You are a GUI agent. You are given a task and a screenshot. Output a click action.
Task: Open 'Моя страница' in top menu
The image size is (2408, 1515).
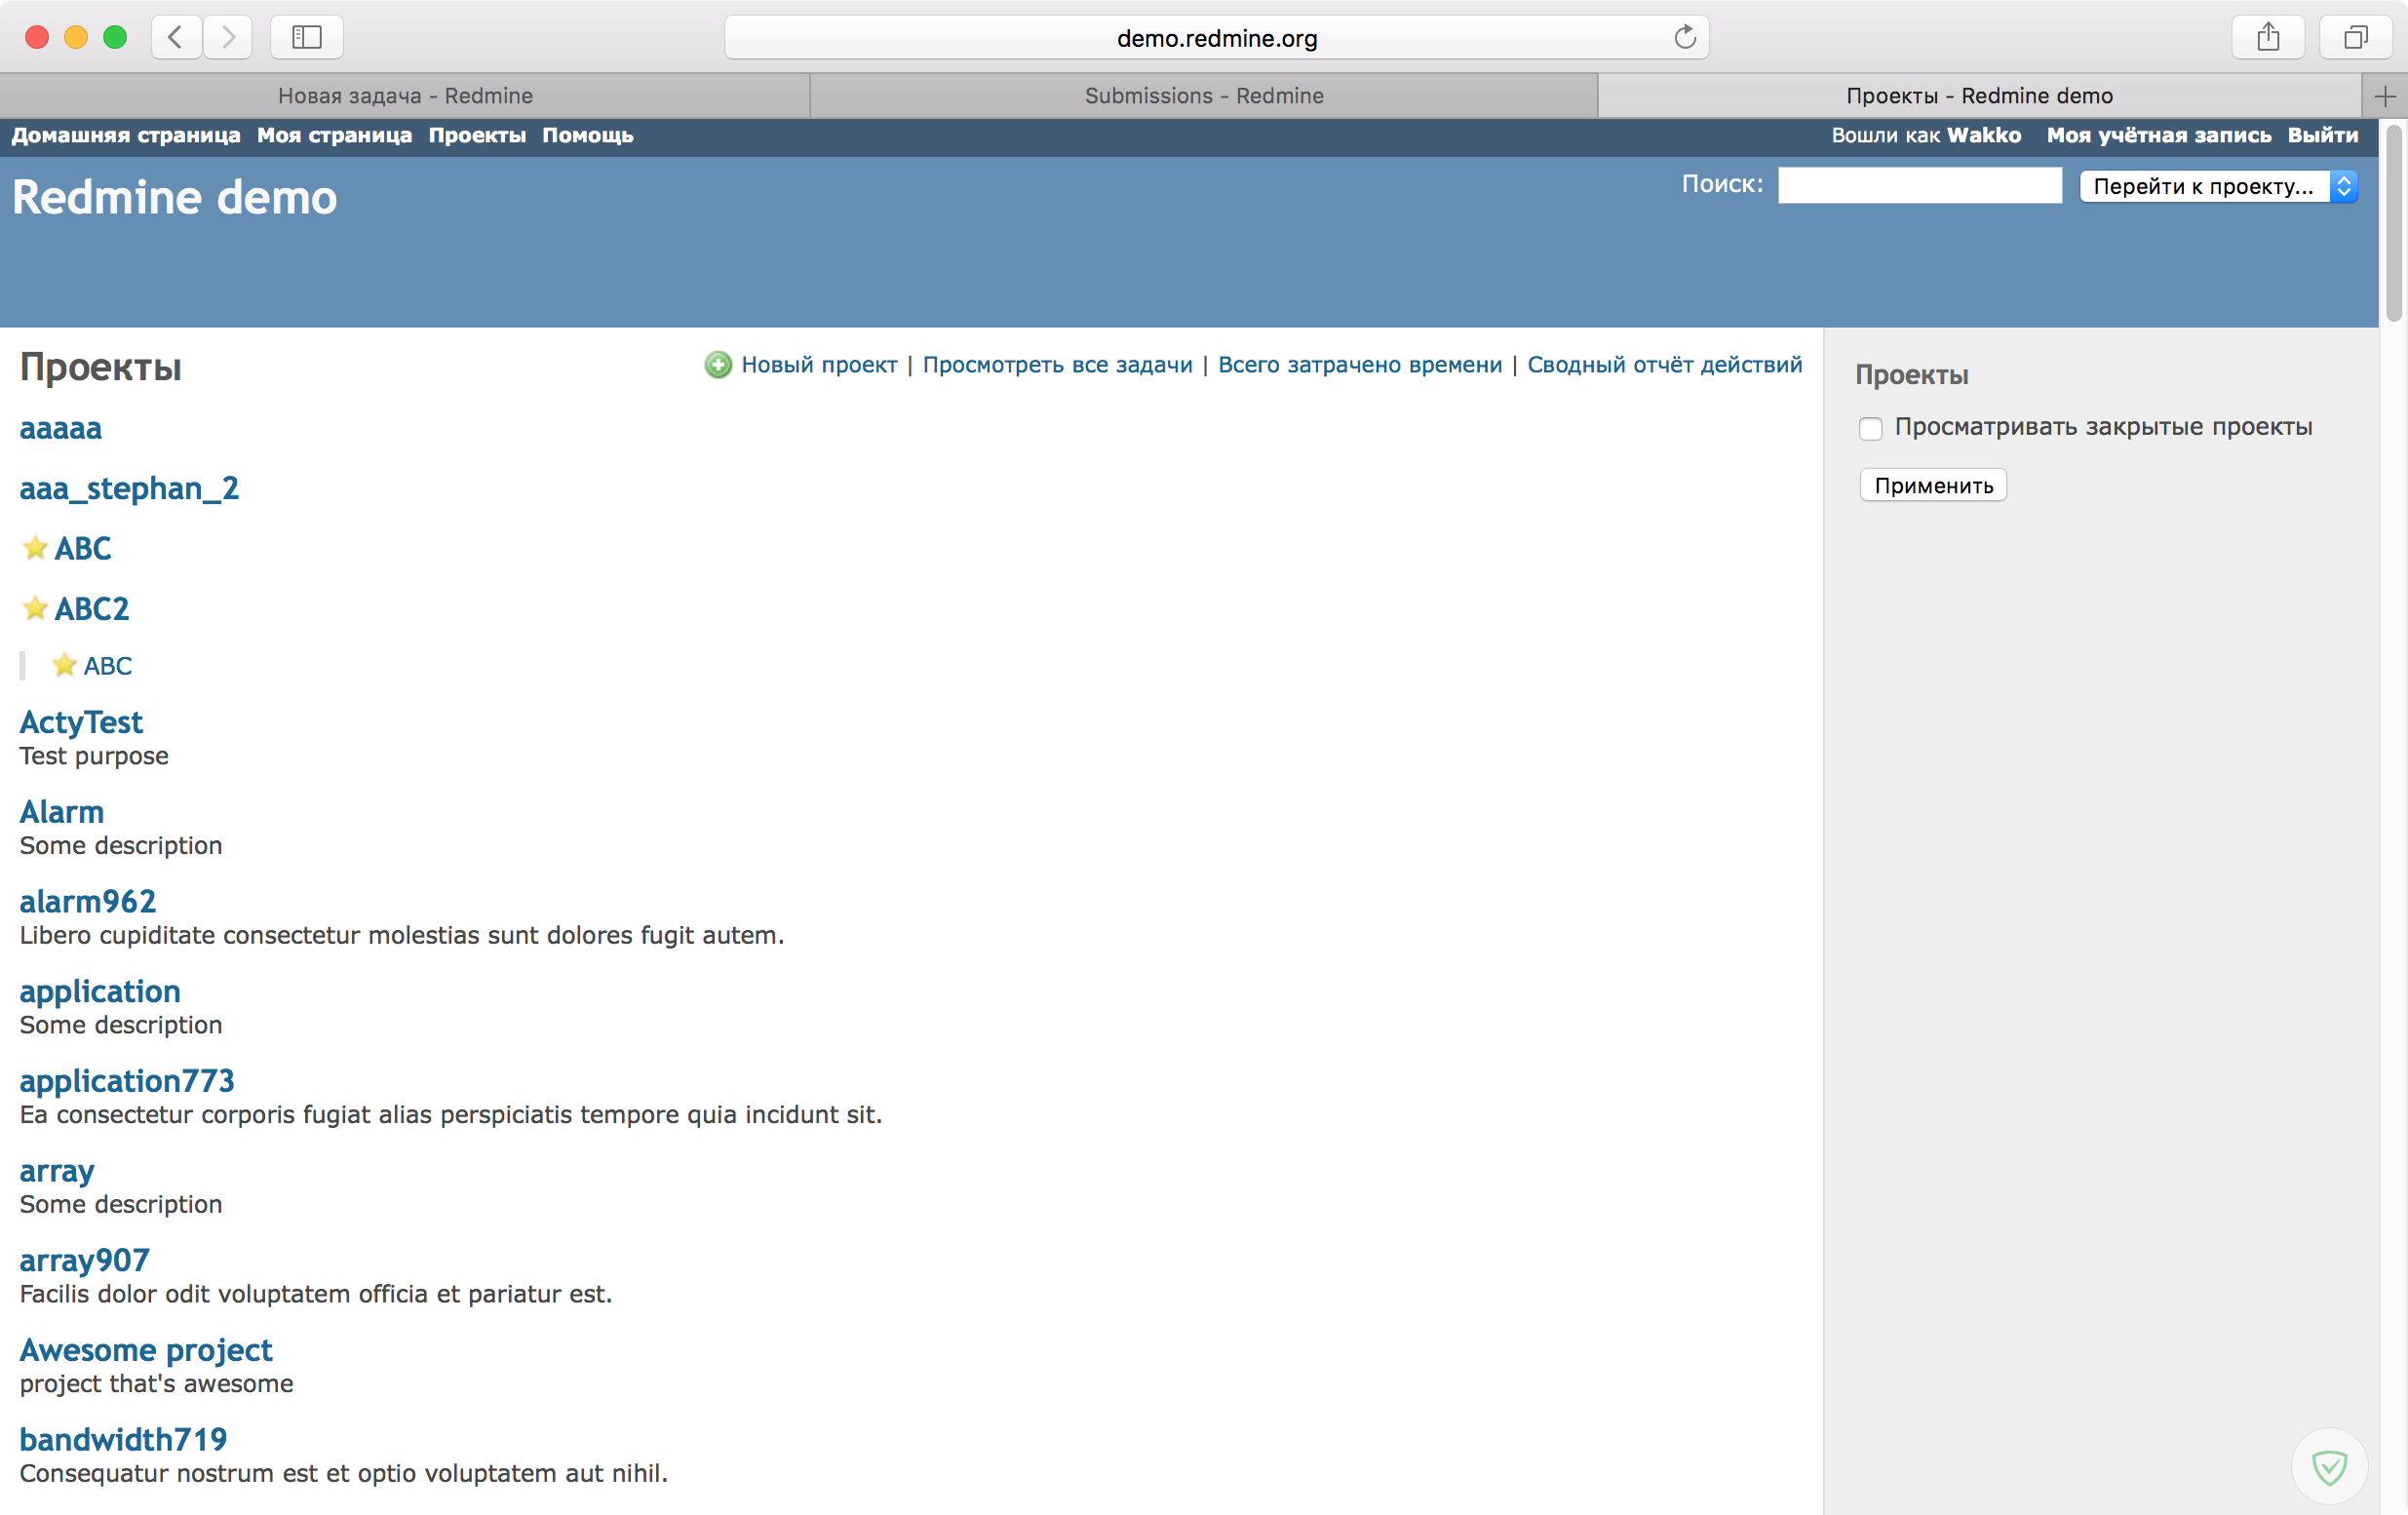(x=334, y=135)
